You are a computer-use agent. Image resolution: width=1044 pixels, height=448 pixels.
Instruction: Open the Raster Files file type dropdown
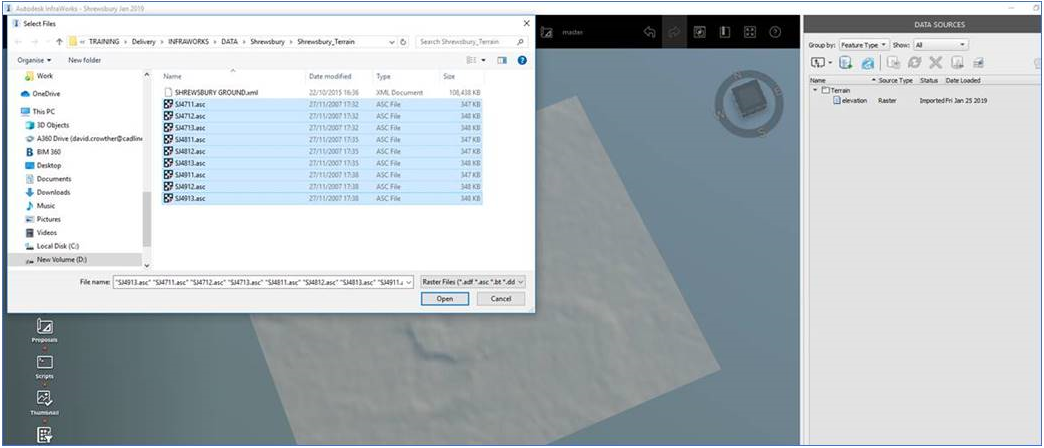pos(473,282)
